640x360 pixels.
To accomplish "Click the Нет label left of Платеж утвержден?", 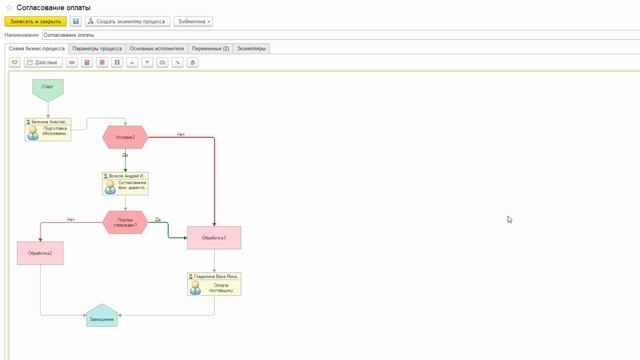I will coord(71,220).
